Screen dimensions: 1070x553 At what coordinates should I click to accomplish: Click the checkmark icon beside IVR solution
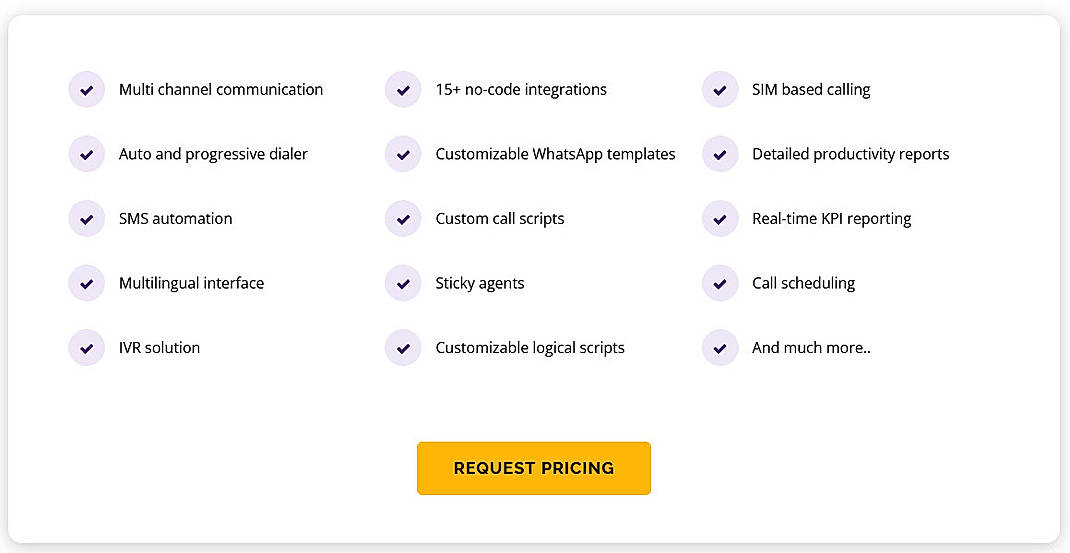(87, 348)
